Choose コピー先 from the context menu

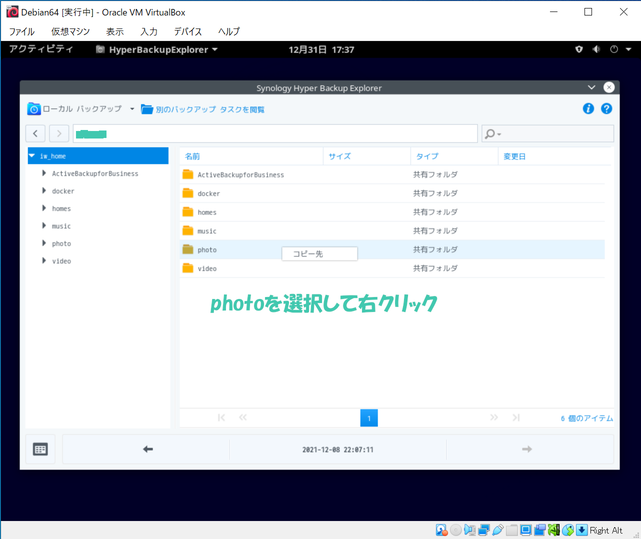[x=320, y=254]
